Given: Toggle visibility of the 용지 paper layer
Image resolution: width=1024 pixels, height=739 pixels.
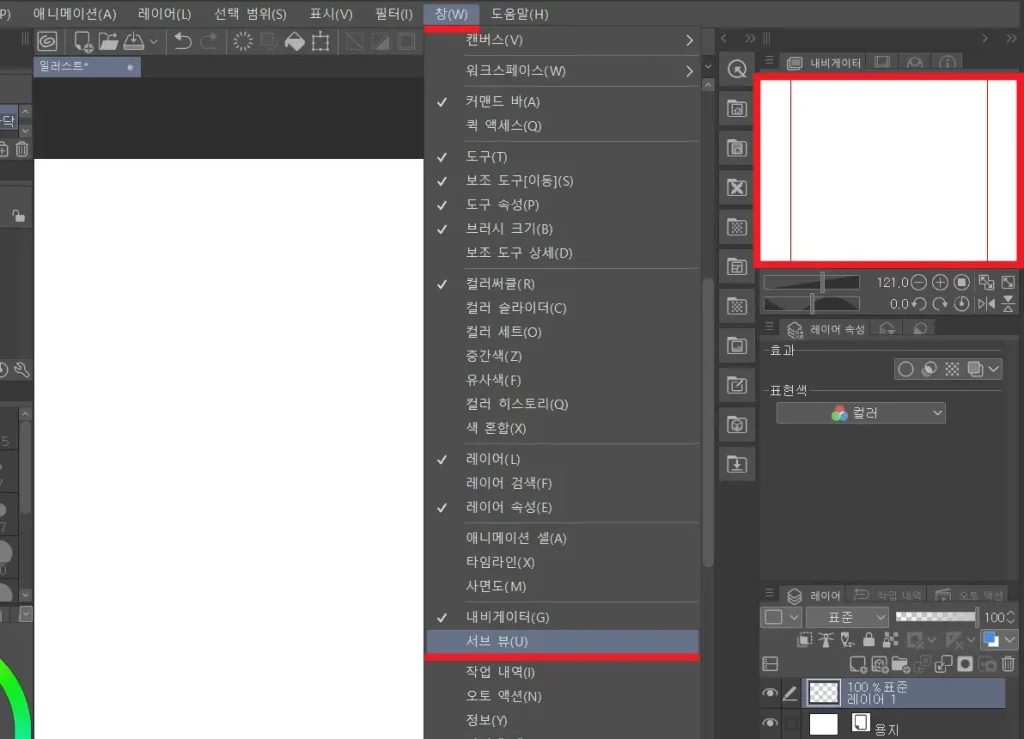Looking at the screenshot, I should coord(770,724).
